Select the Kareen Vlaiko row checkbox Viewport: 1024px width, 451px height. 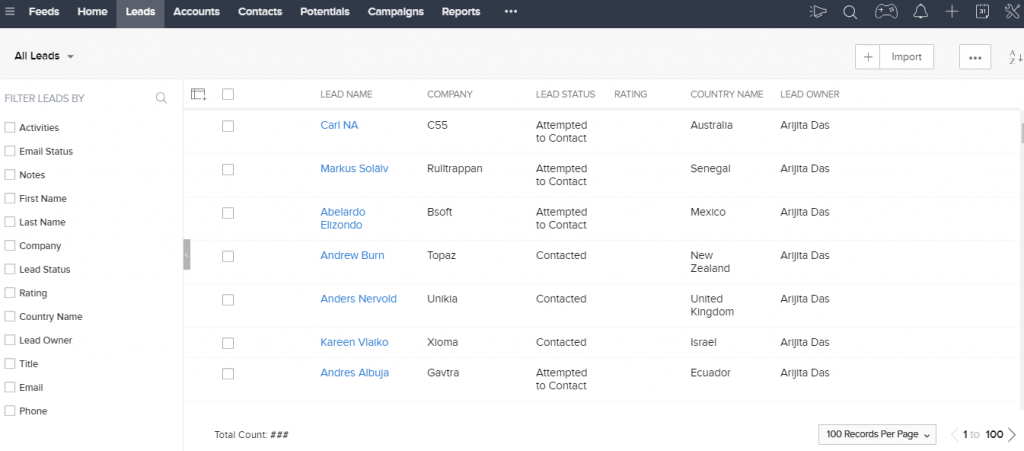pyautogui.click(x=228, y=343)
